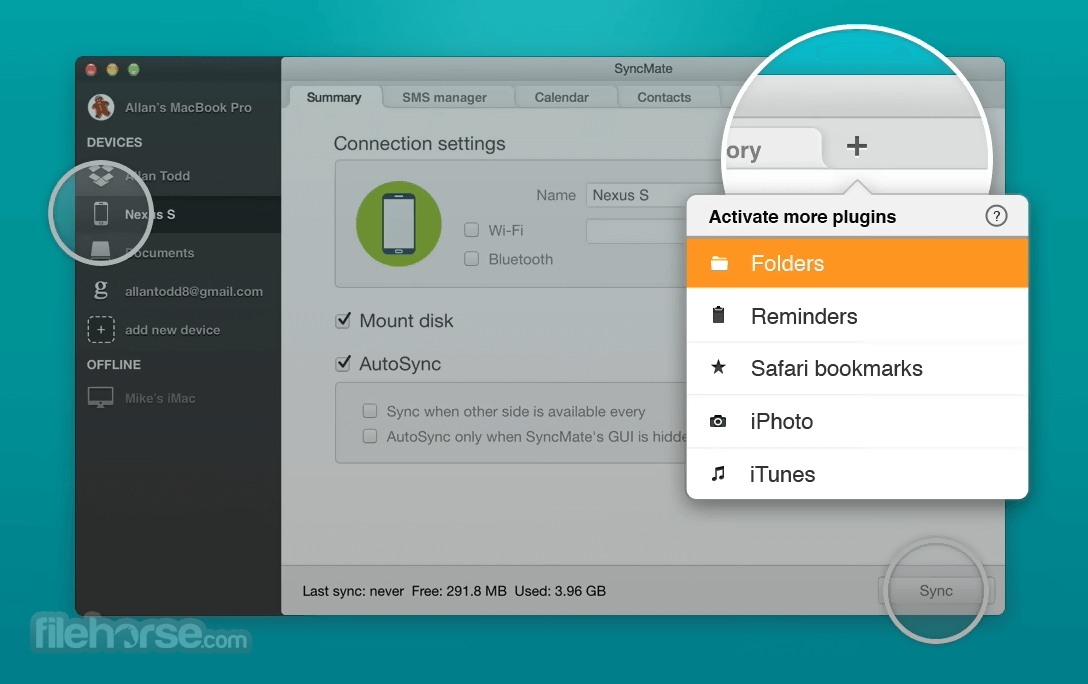Click the Connection settings heading

pyautogui.click(x=420, y=144)
